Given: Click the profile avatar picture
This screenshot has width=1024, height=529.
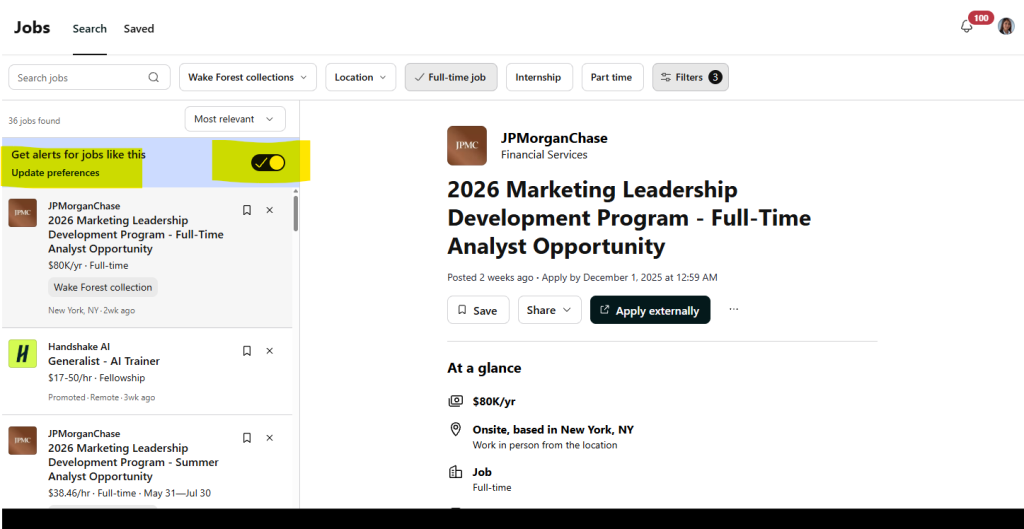Looking at the screenshot, I should (1006, 27).
